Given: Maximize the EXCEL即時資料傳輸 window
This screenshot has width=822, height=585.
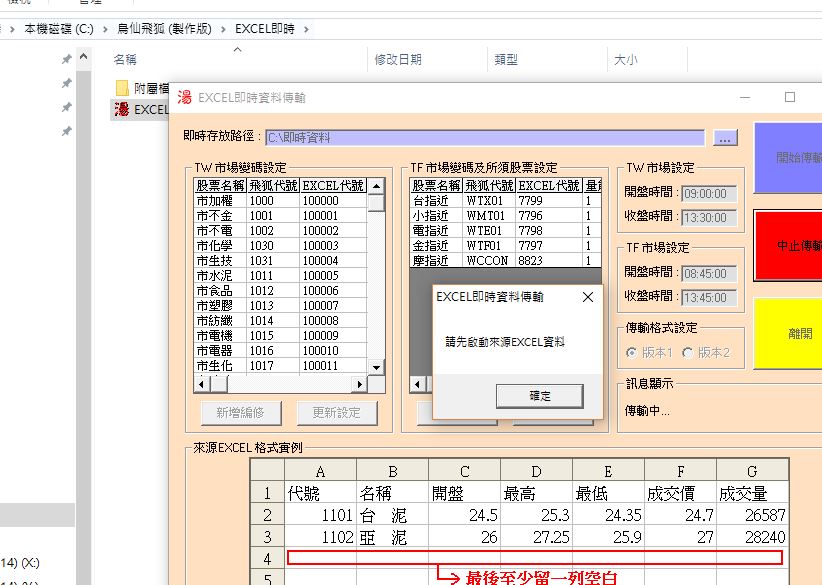Looking at the screenshot, I should [789, 98].
